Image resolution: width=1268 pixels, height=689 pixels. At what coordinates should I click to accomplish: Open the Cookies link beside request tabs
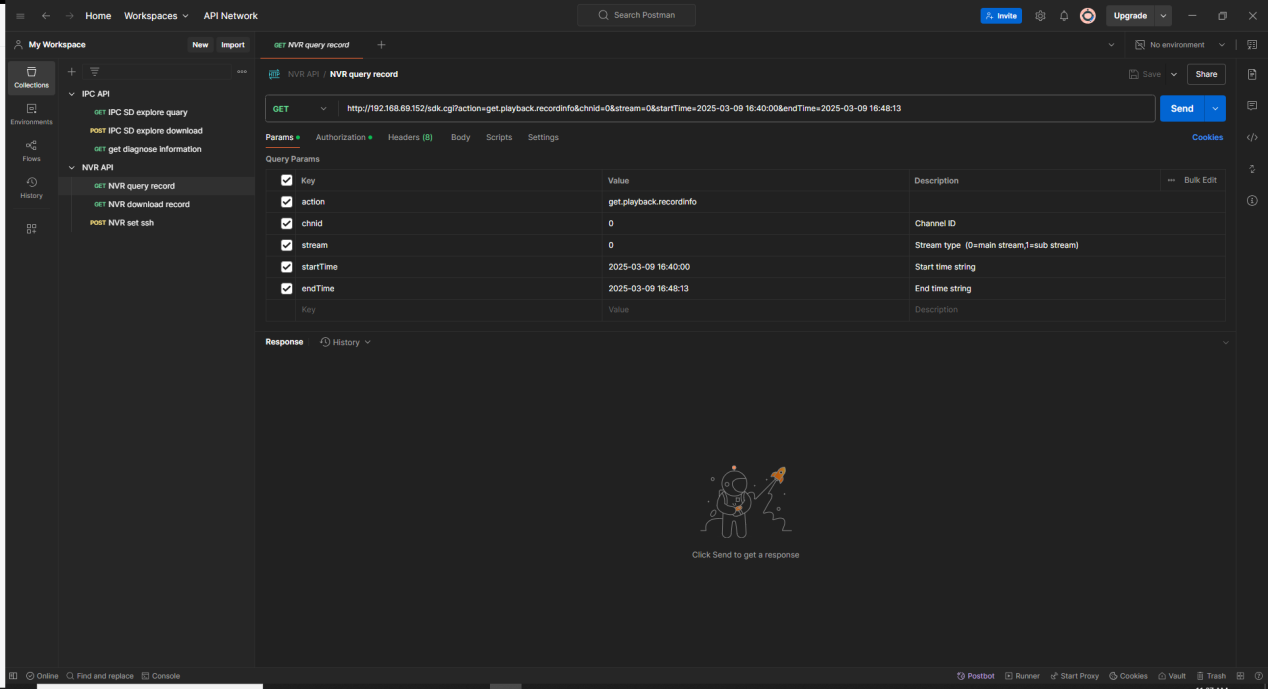point(1207,137)
